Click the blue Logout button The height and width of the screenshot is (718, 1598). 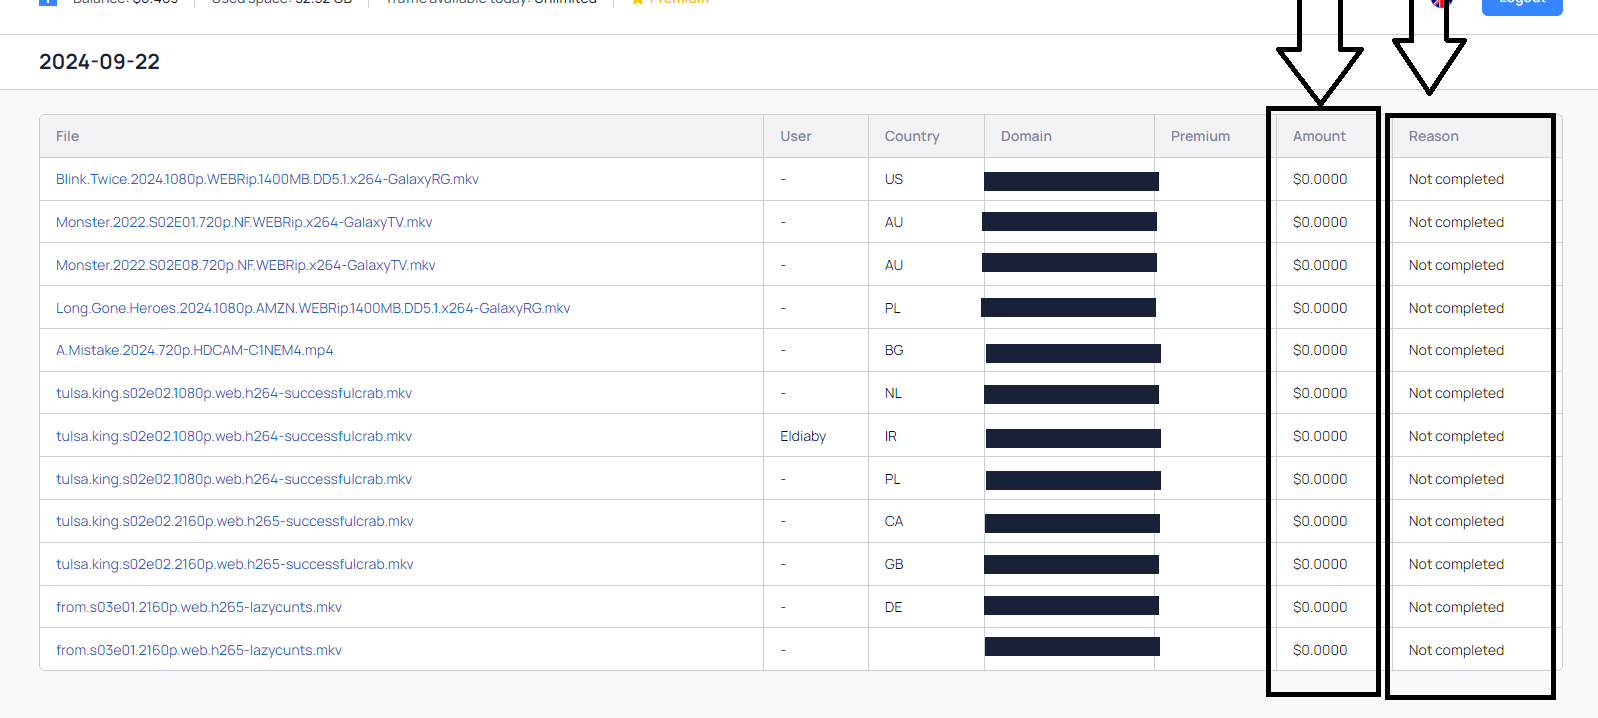pyautogui.click(x=1521, y=4)
